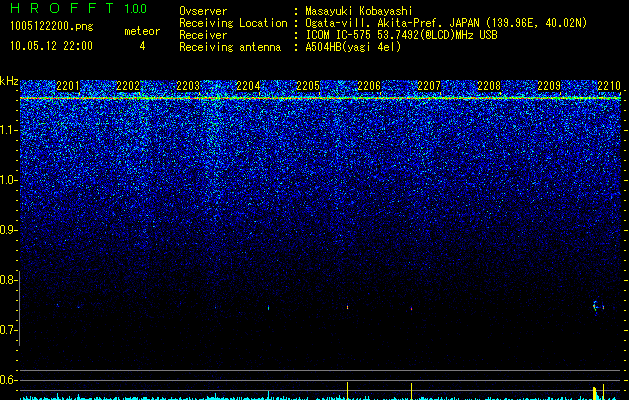This screenshot has width=629, height=400.
Task: Click the Receiving antenna label
Action: point(230,47)
